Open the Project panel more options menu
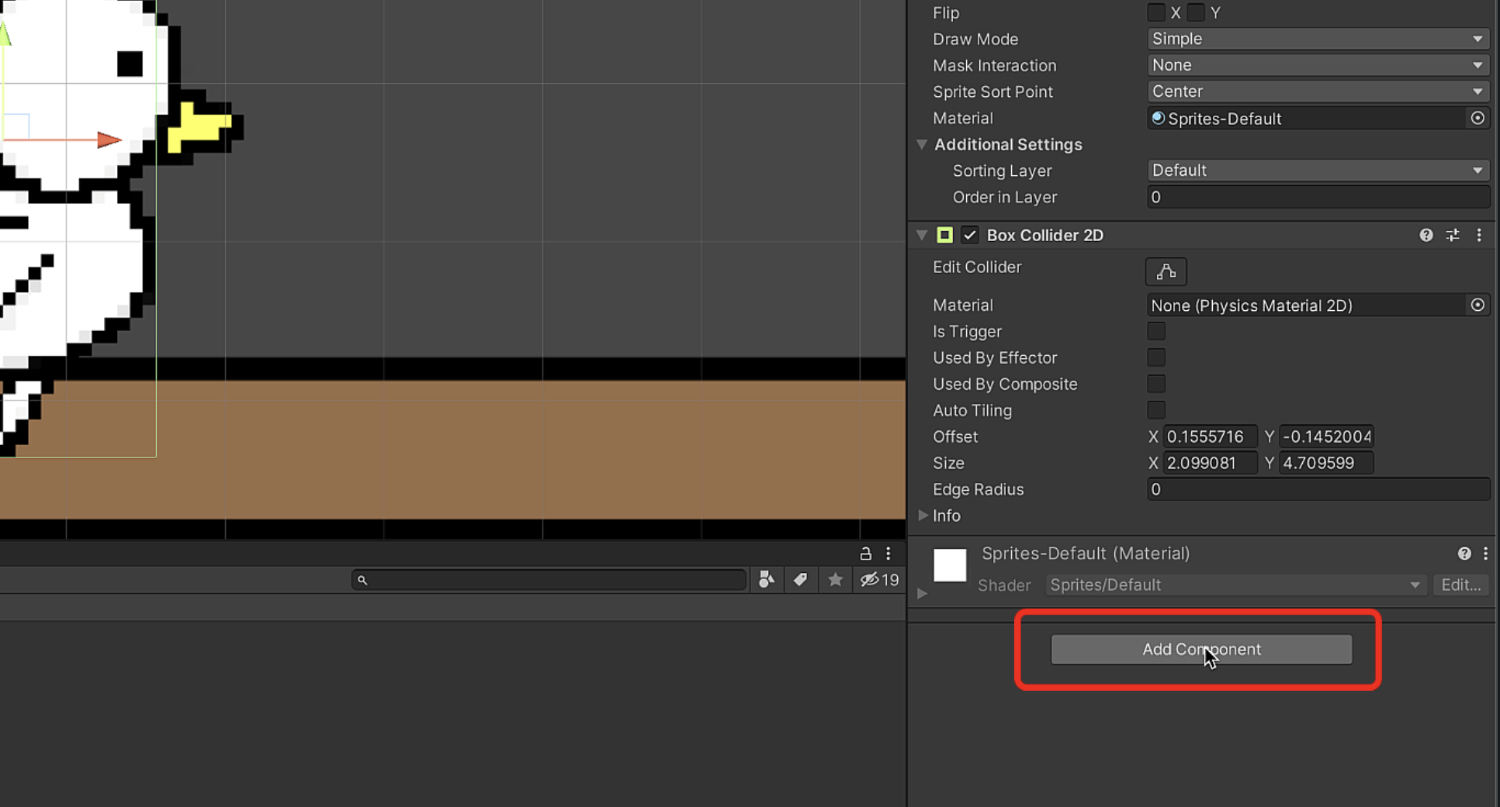Image resolution: width=1500 pixels, height=807 pixels. [888, 553]
